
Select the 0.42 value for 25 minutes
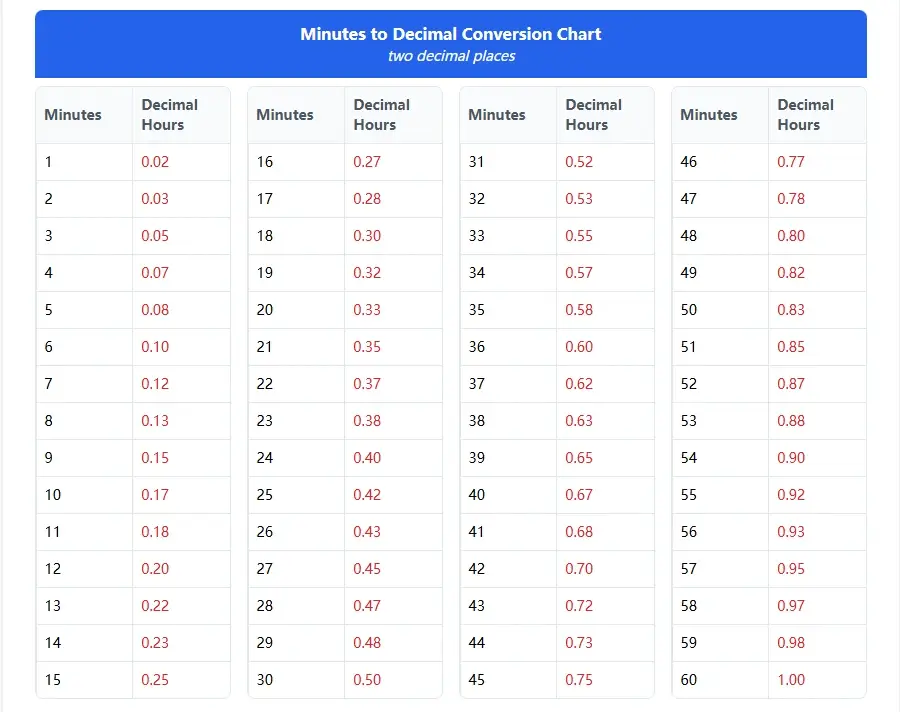pyautogui.click(x=367, y=495)
